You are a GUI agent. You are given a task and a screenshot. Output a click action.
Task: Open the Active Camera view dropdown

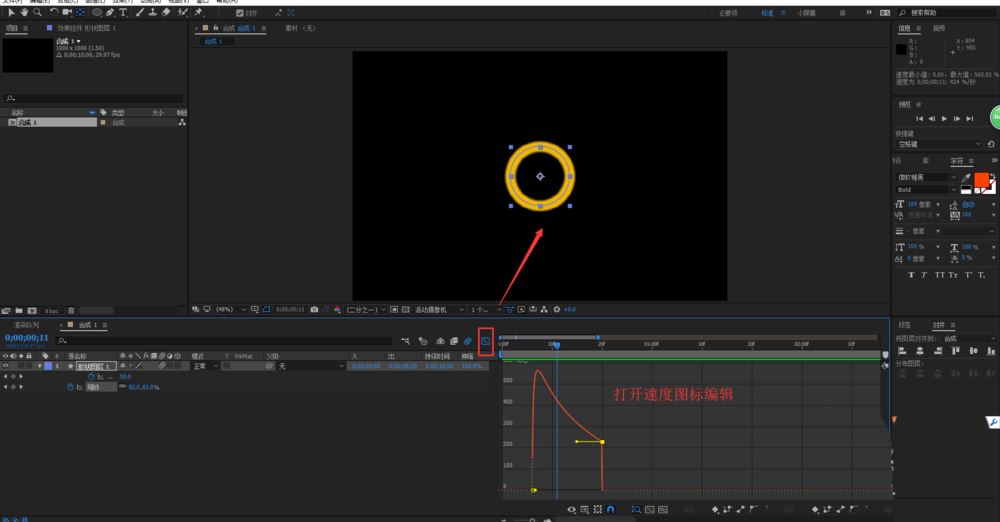(x=439, y=309)
